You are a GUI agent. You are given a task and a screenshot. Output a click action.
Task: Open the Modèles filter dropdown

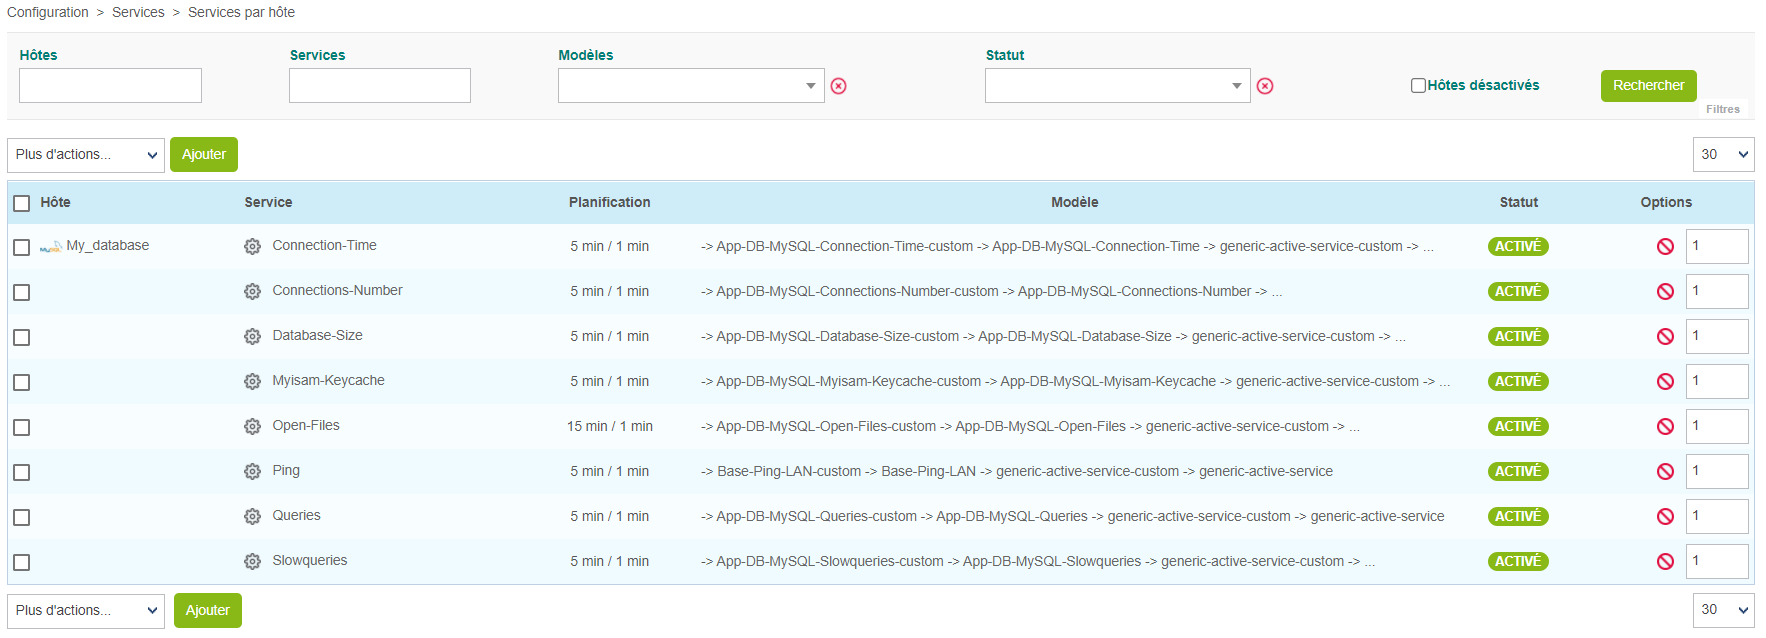pyautogui.click(x=691, y=86)
